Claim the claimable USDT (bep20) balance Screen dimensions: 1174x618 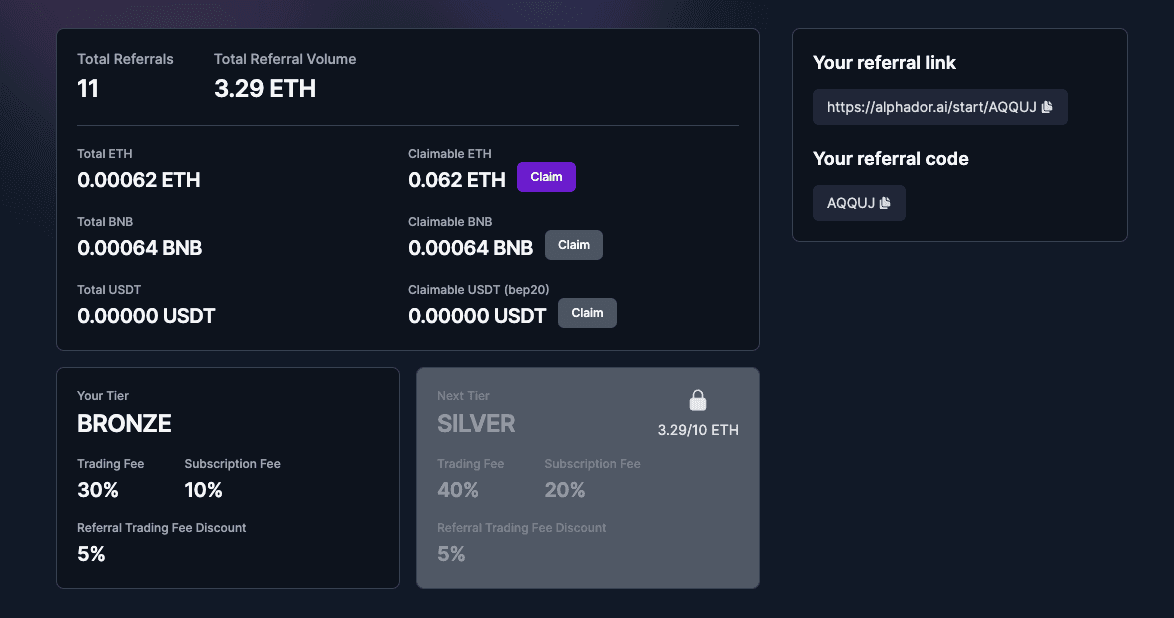pos(587,313)
